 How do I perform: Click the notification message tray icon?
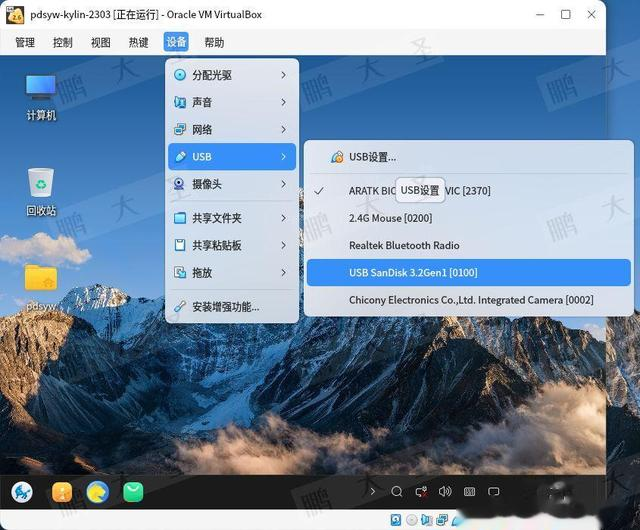click(x=494, y=491)
